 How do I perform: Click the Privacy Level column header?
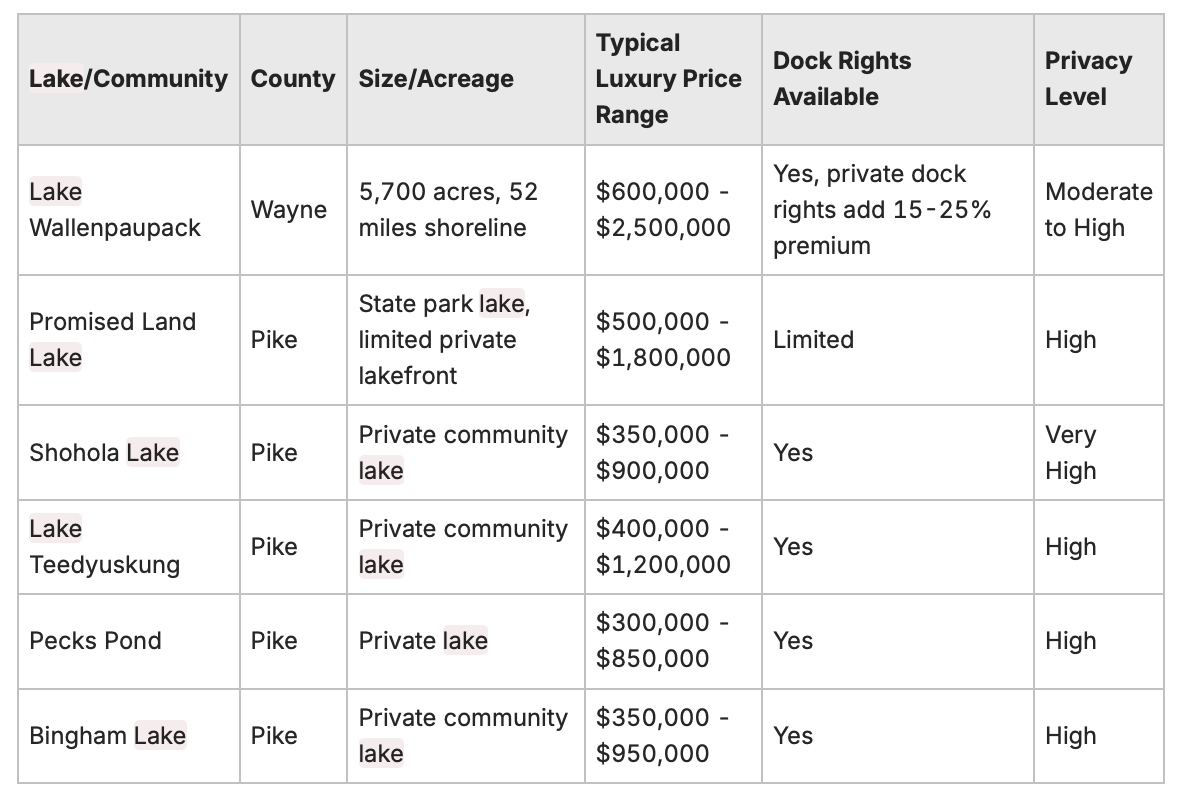click(x=1088, y=79)
